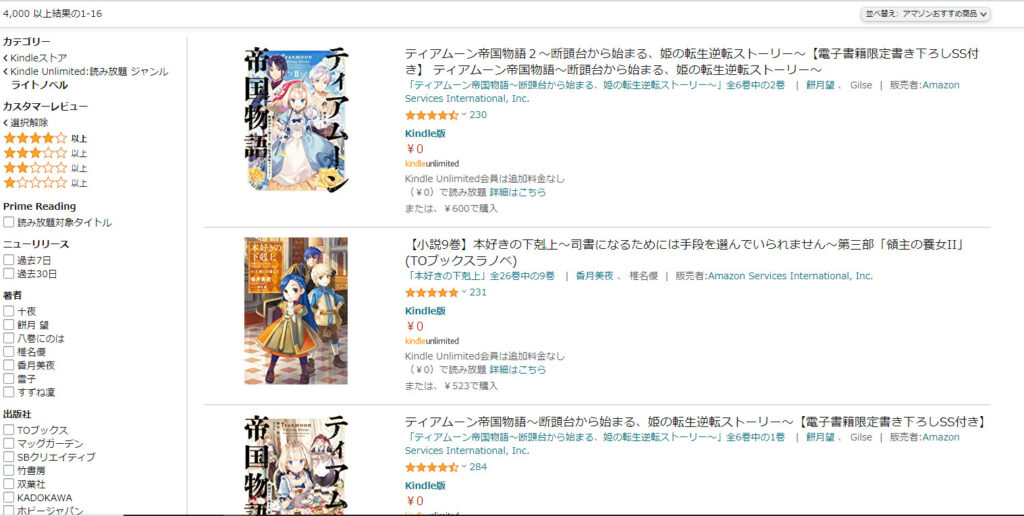
Task: Open 本好きの下剋上 第三部 book title link
Action: 684,253
